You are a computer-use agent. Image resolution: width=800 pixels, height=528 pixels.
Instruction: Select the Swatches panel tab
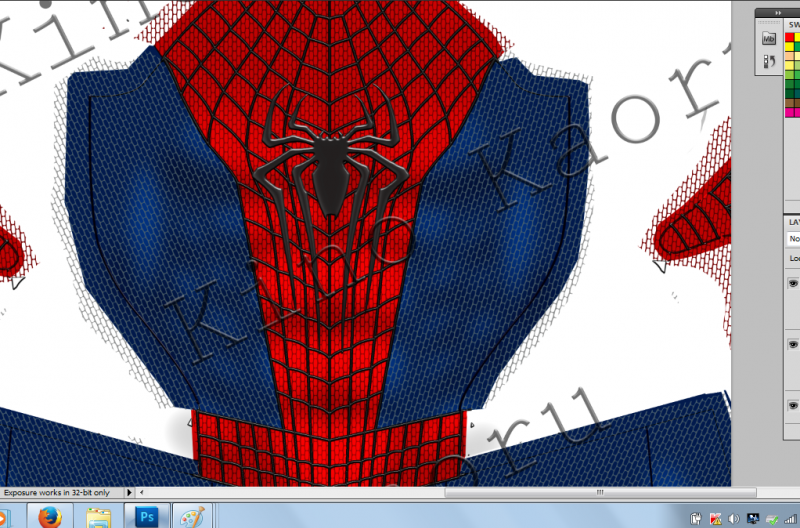[x=793, y=24]
